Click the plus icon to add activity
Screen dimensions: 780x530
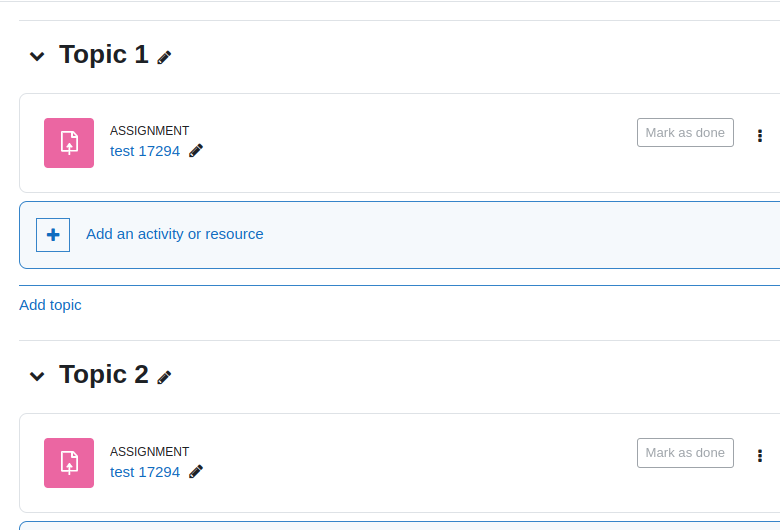(53, 235)
